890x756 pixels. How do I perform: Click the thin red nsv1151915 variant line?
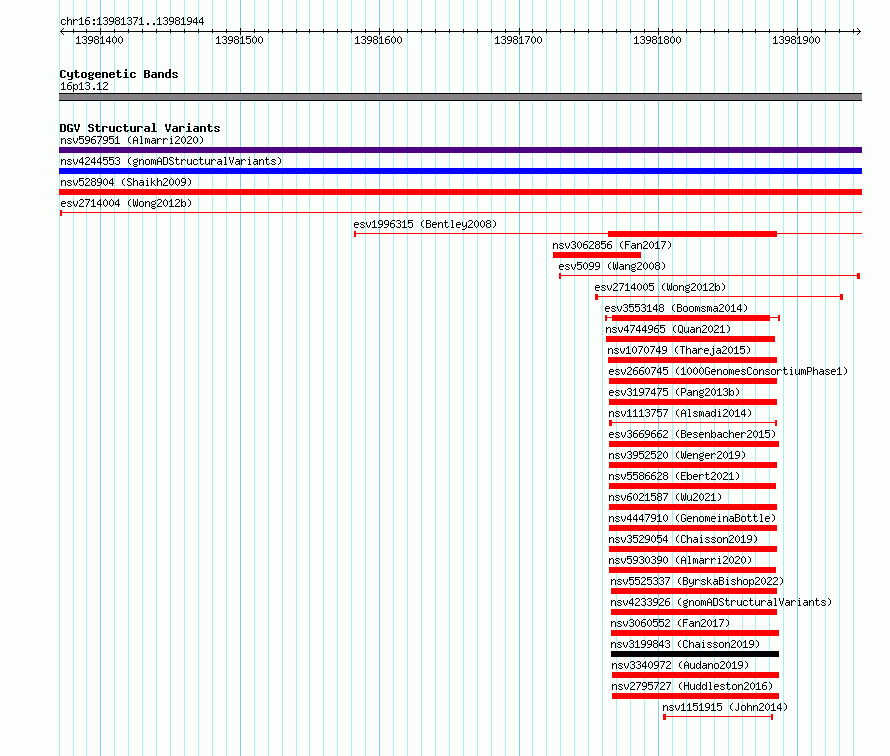tap(718, 717)
